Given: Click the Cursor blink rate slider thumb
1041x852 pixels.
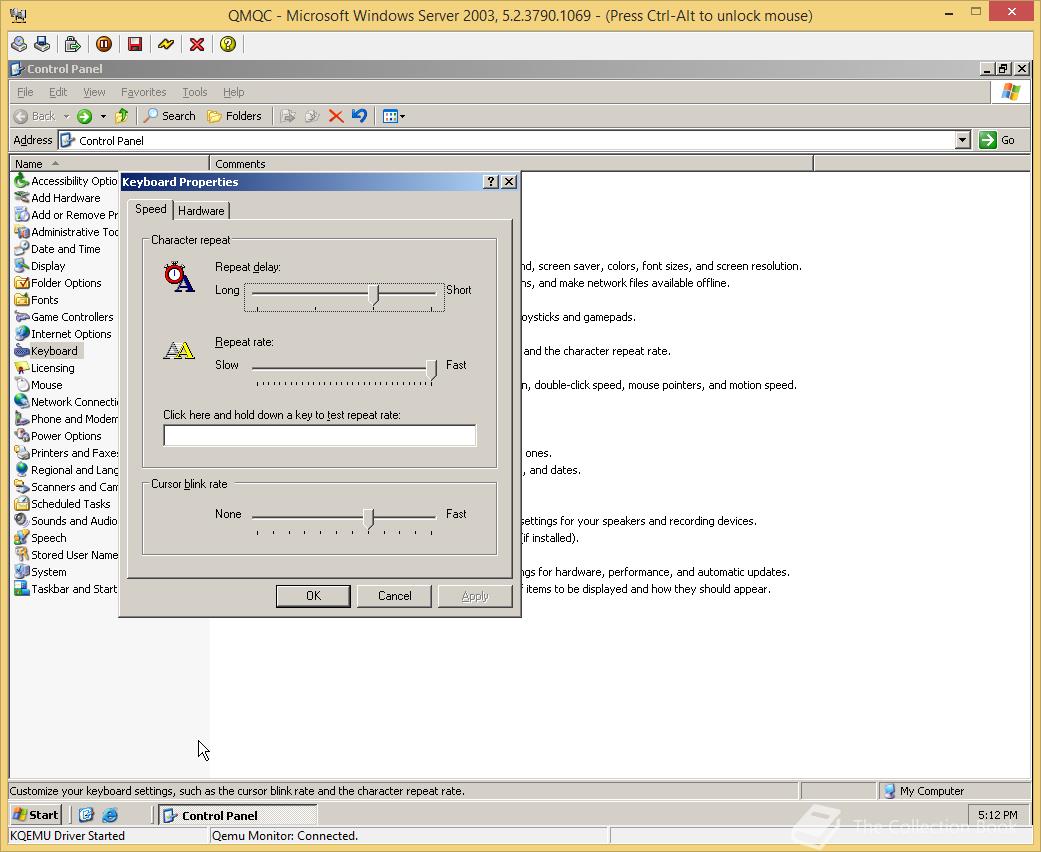Looking at the screenshot, I should (368, 519).
